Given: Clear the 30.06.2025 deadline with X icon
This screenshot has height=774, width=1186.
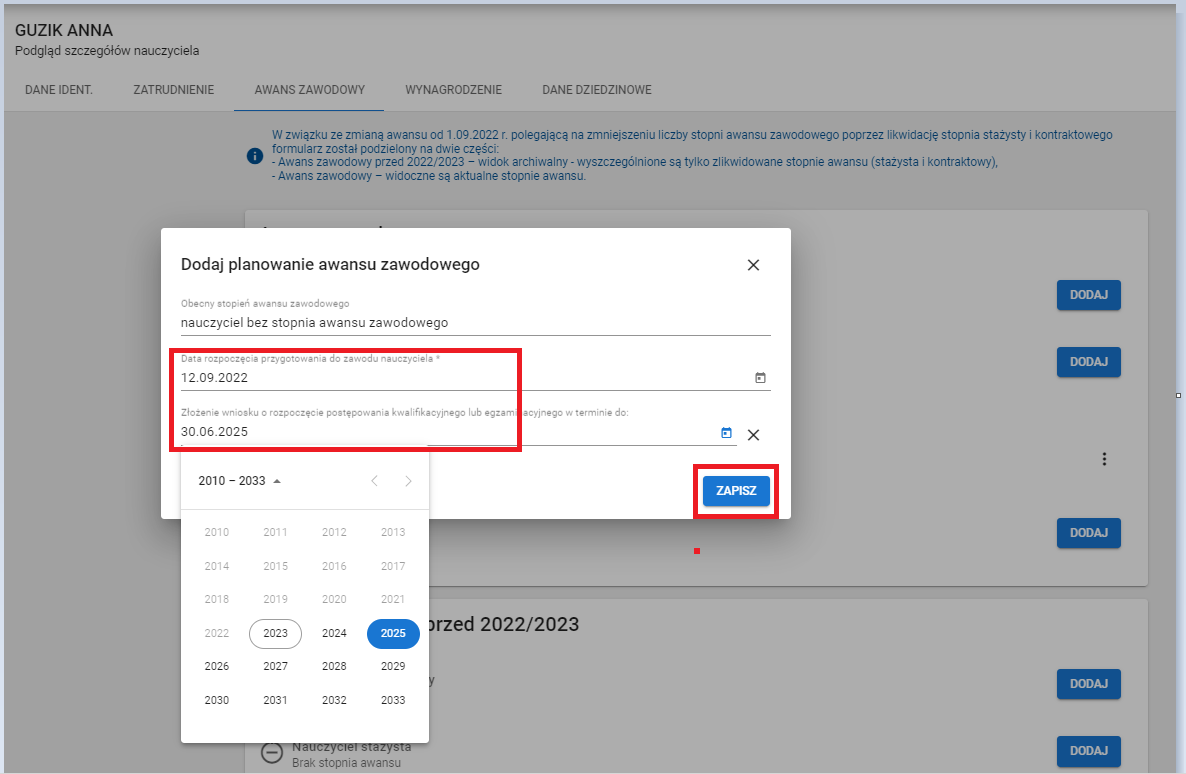Looking at the screenshot, I should [x=753, y=435].
